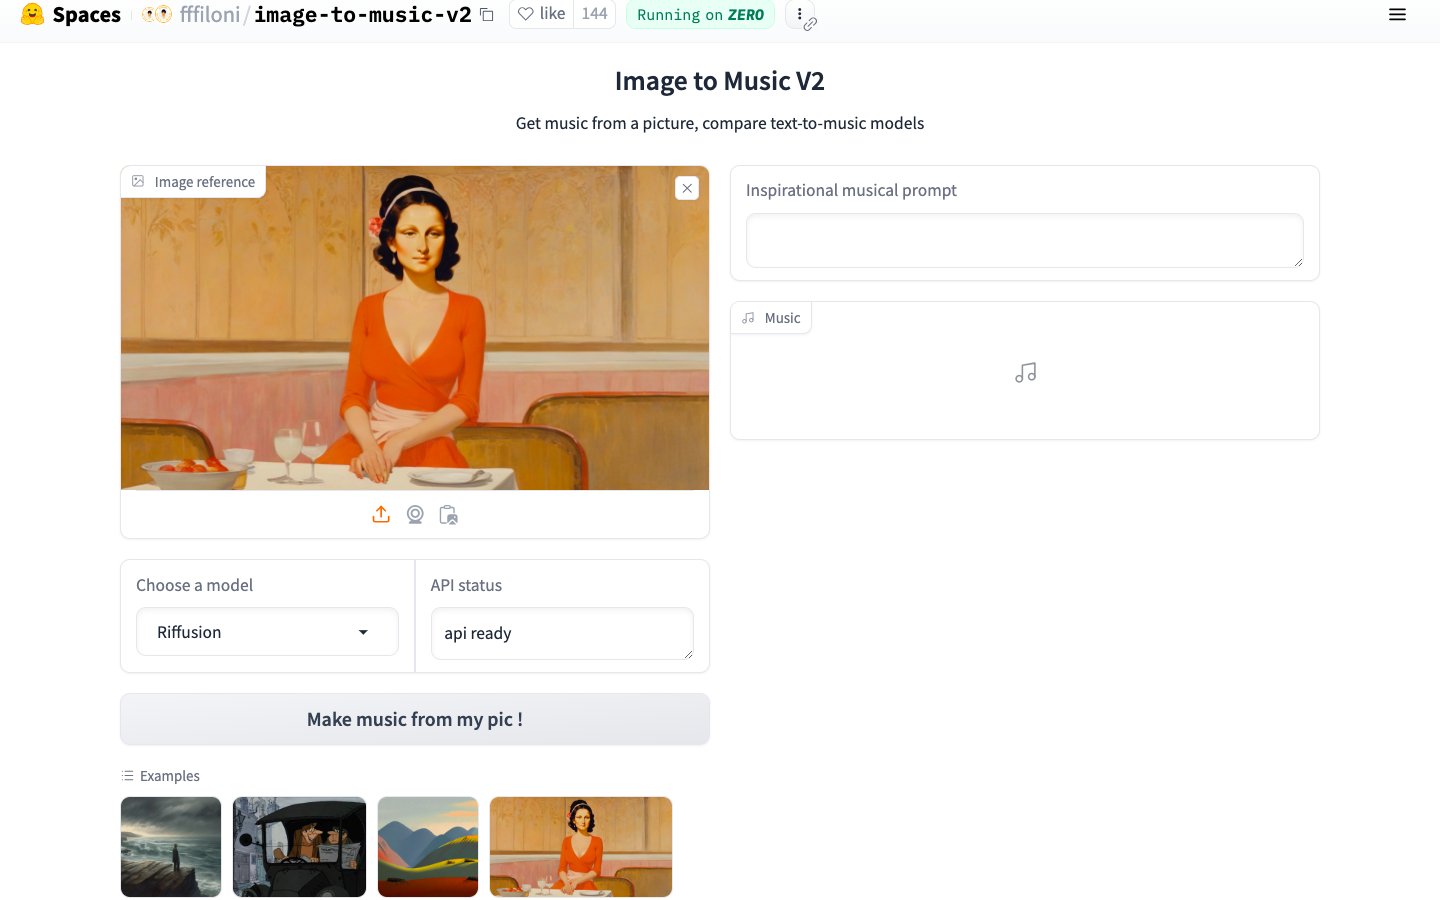
Task: Open the fffiloni profile link
Action: point(210,15)
